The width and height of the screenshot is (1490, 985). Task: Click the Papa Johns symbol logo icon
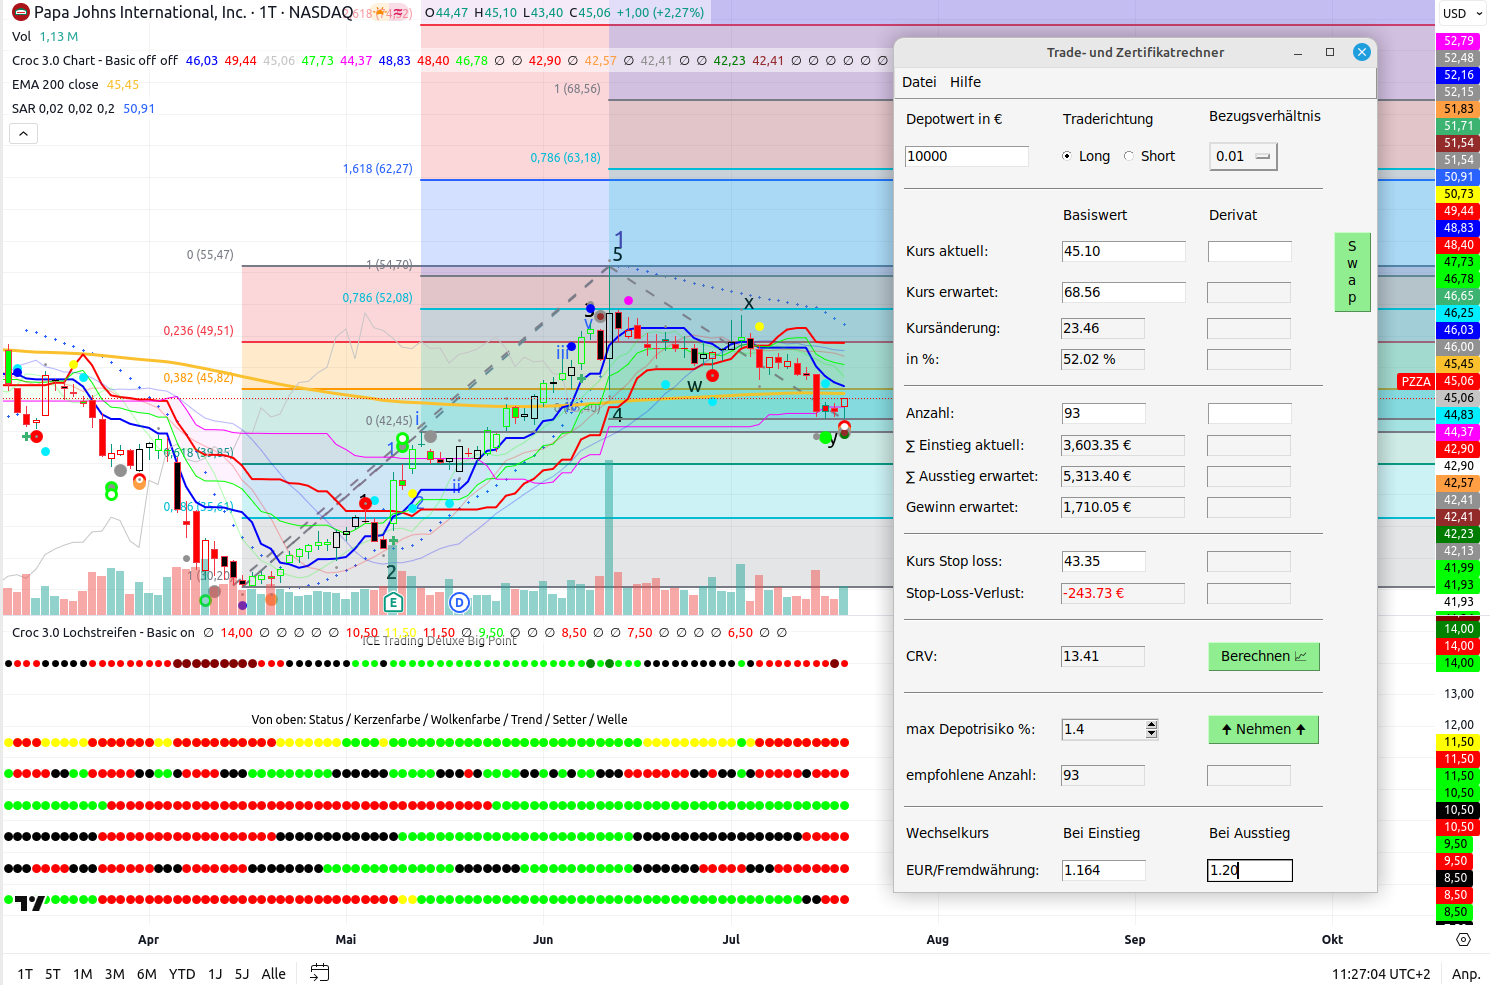click(20, 13)
